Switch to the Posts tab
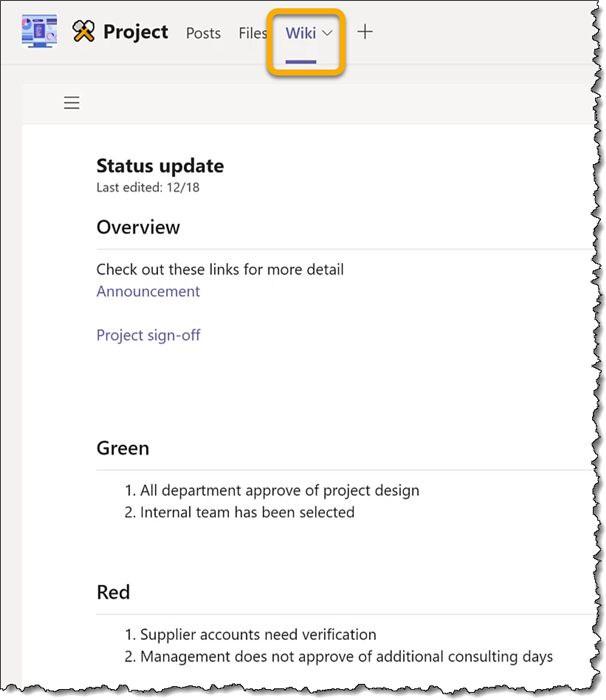Viewport: 606px width, 700px height. point(203,33)
